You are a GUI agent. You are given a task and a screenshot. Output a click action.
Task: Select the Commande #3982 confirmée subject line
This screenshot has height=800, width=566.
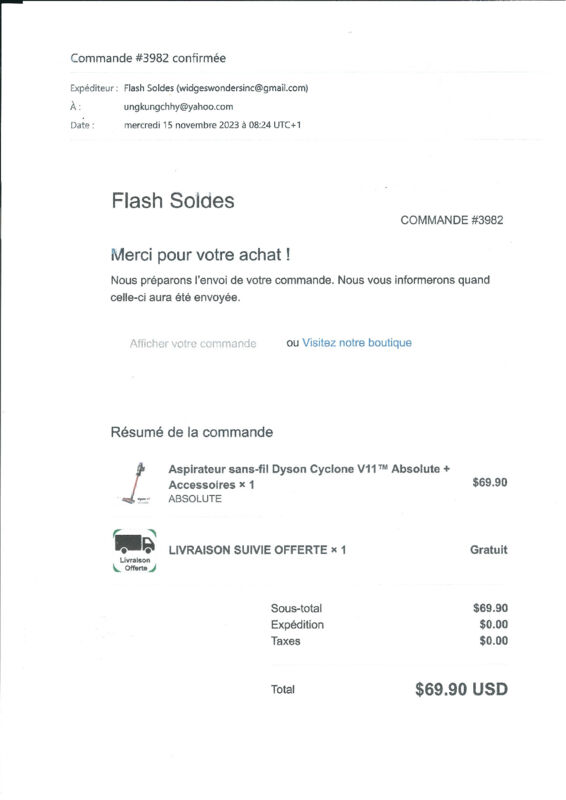pos(148,58)
